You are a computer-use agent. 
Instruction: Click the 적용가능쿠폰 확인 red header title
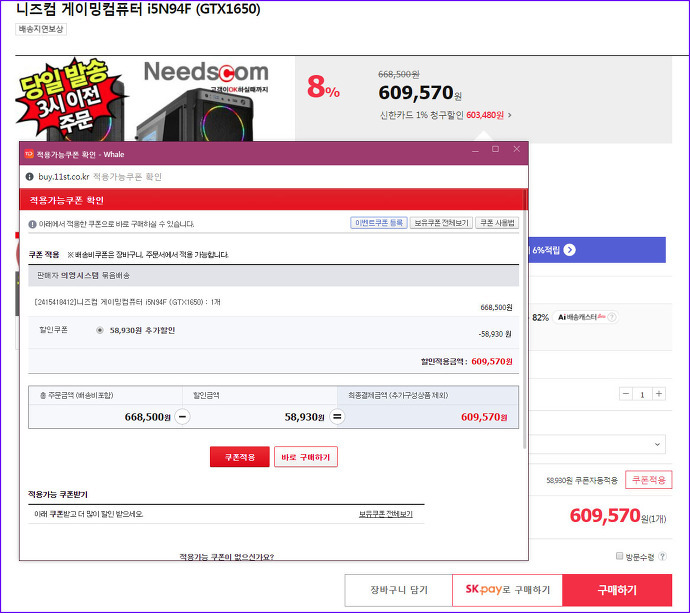coord(66,201)
